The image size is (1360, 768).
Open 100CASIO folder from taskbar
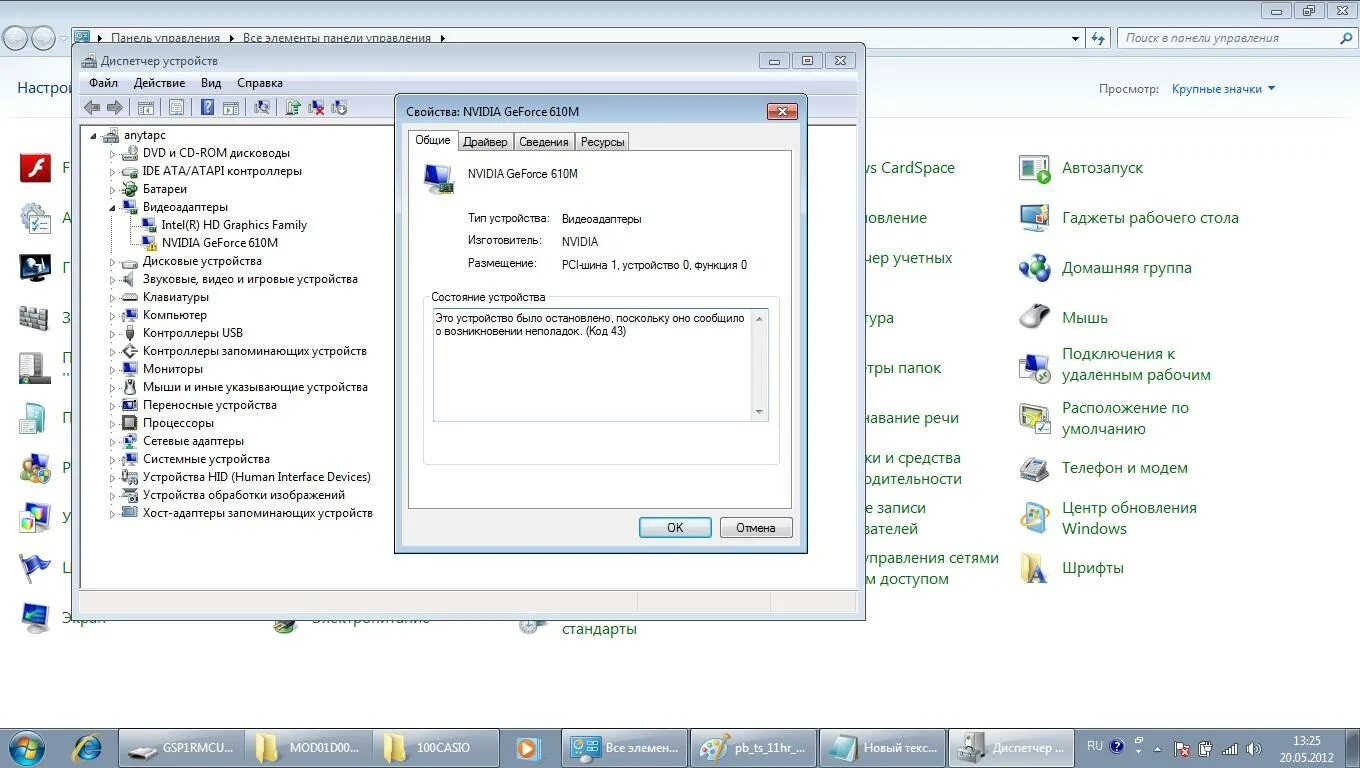click(x=436, y=748)
